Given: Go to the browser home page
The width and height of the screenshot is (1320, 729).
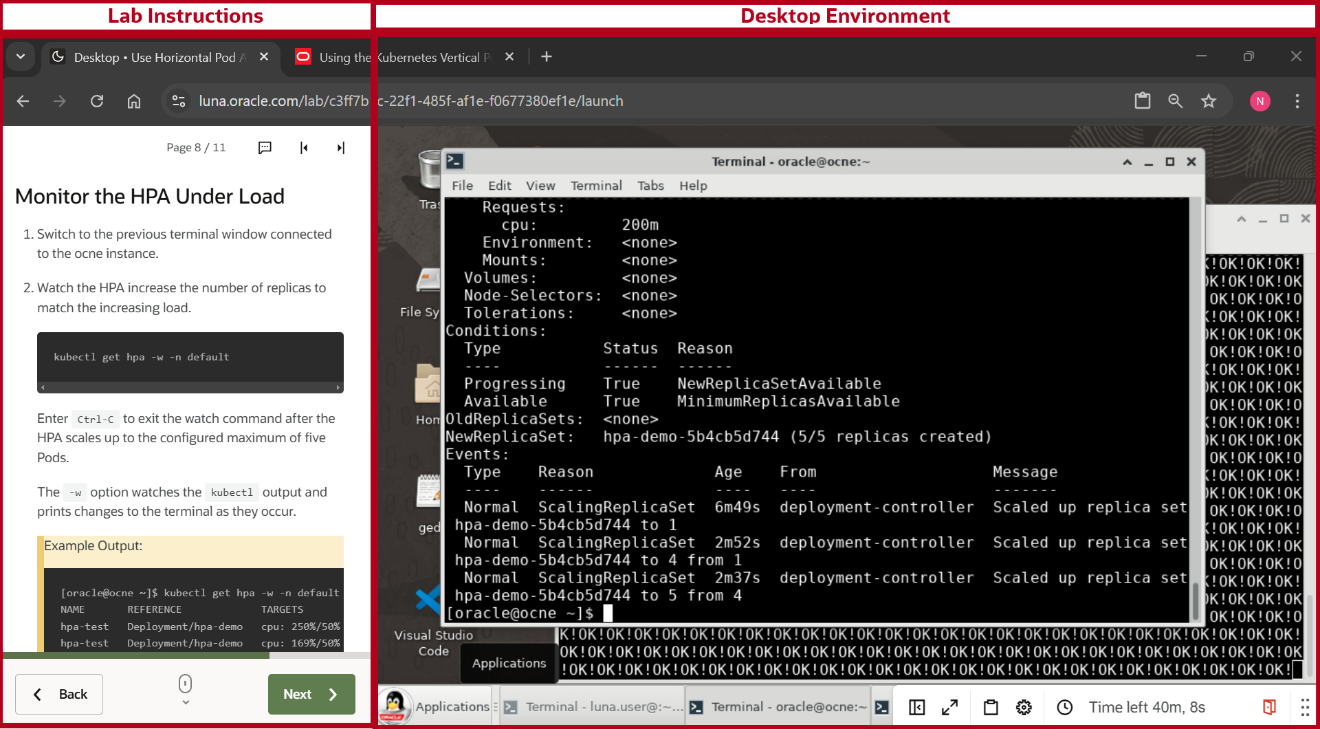Looking at the screenshot, I should tap(134, 101).
